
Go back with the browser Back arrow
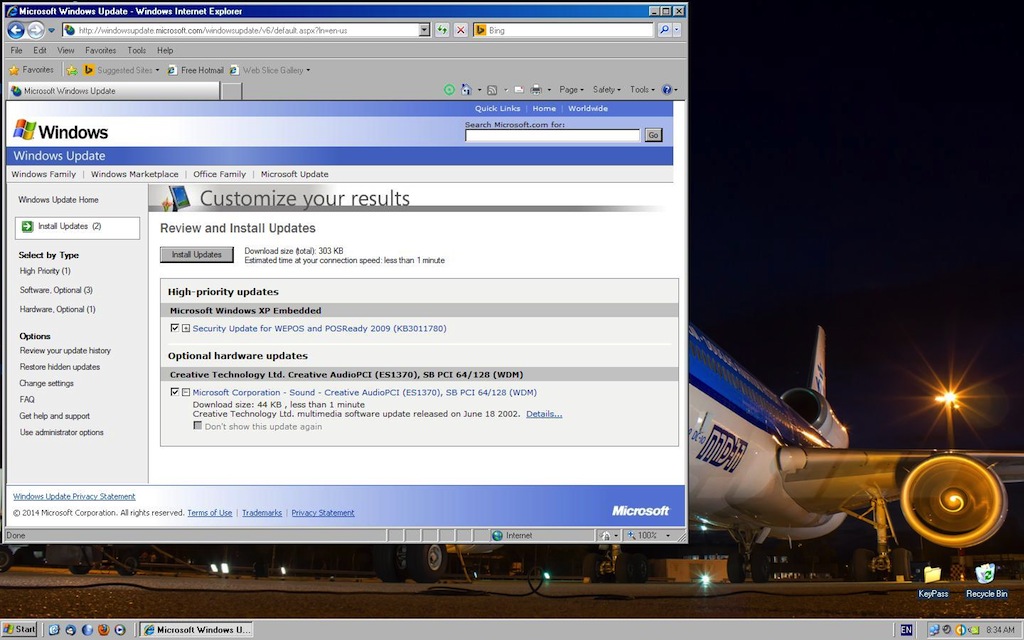[x=16, y=30]
